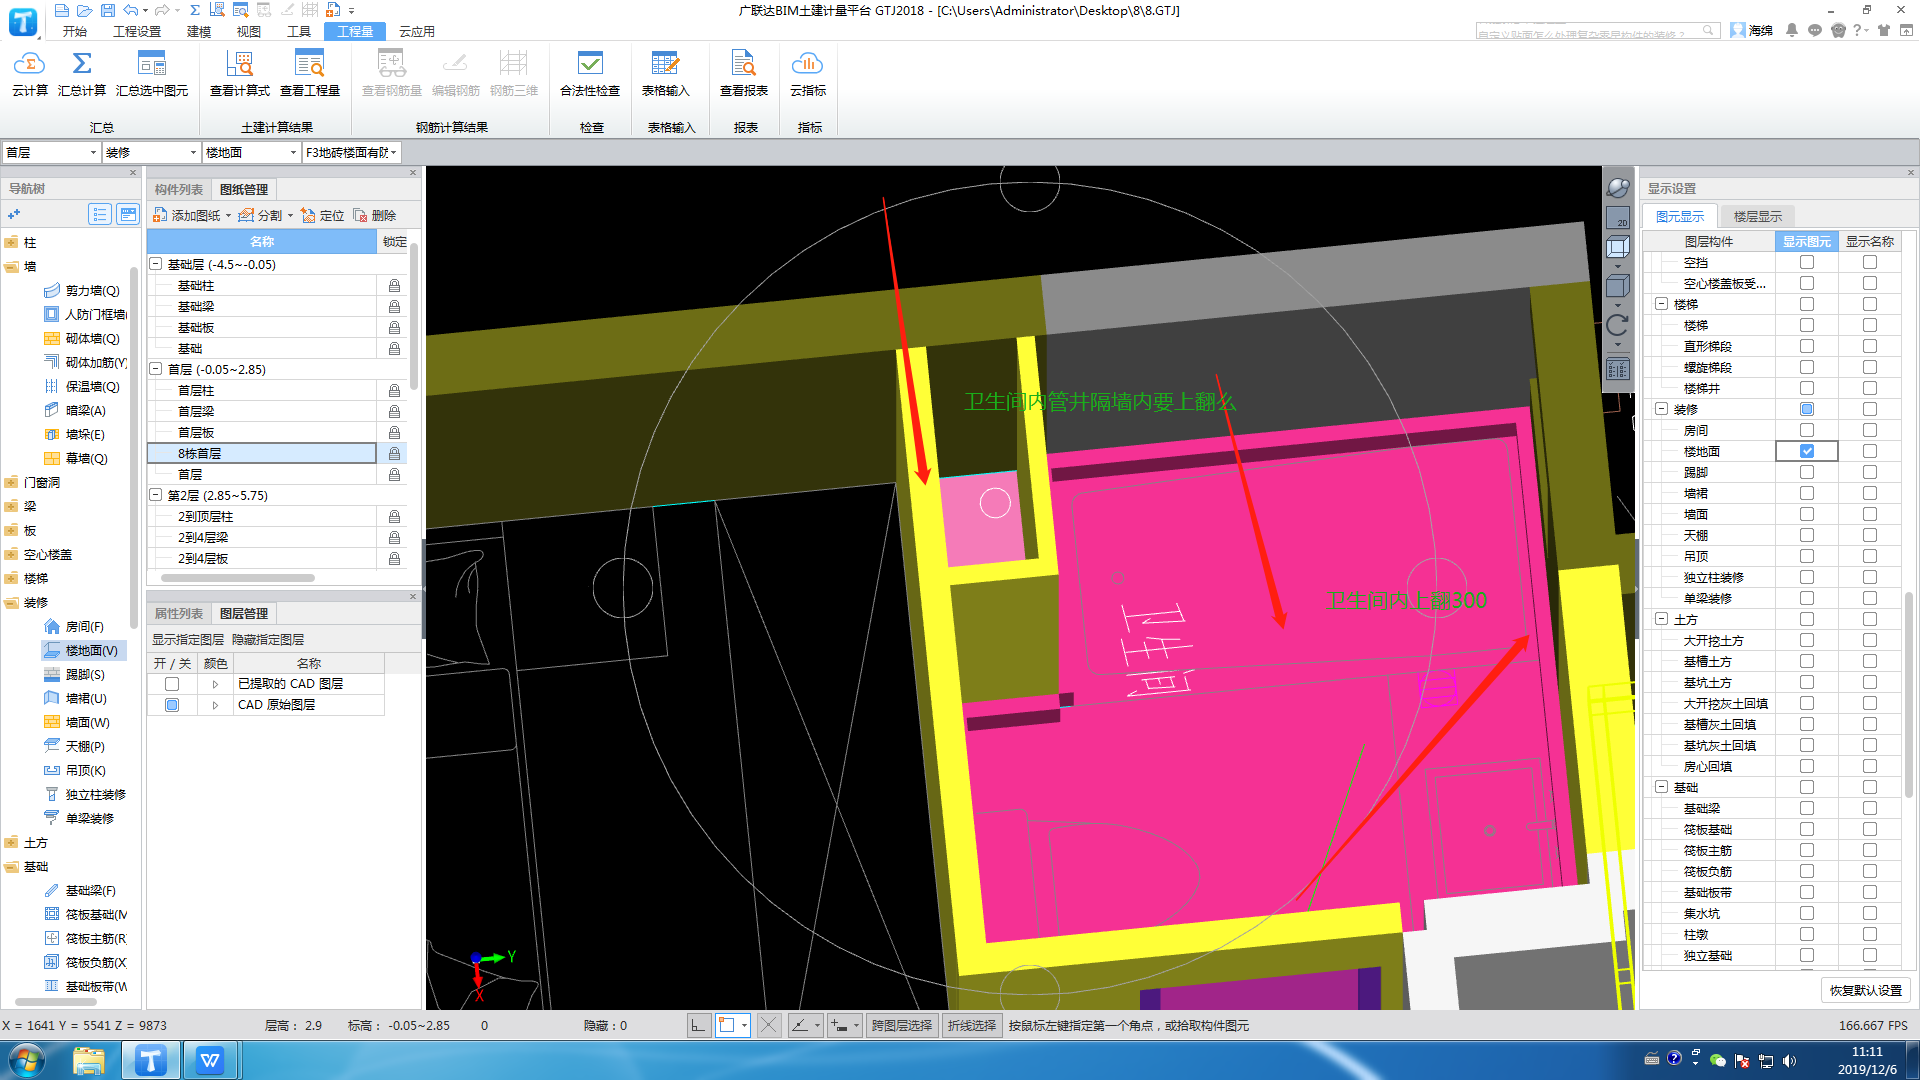The width and height of the screenshot is (1920, 1080).
Task: Click 定位 locate drawing tool
Action: [x=323, y=215]
